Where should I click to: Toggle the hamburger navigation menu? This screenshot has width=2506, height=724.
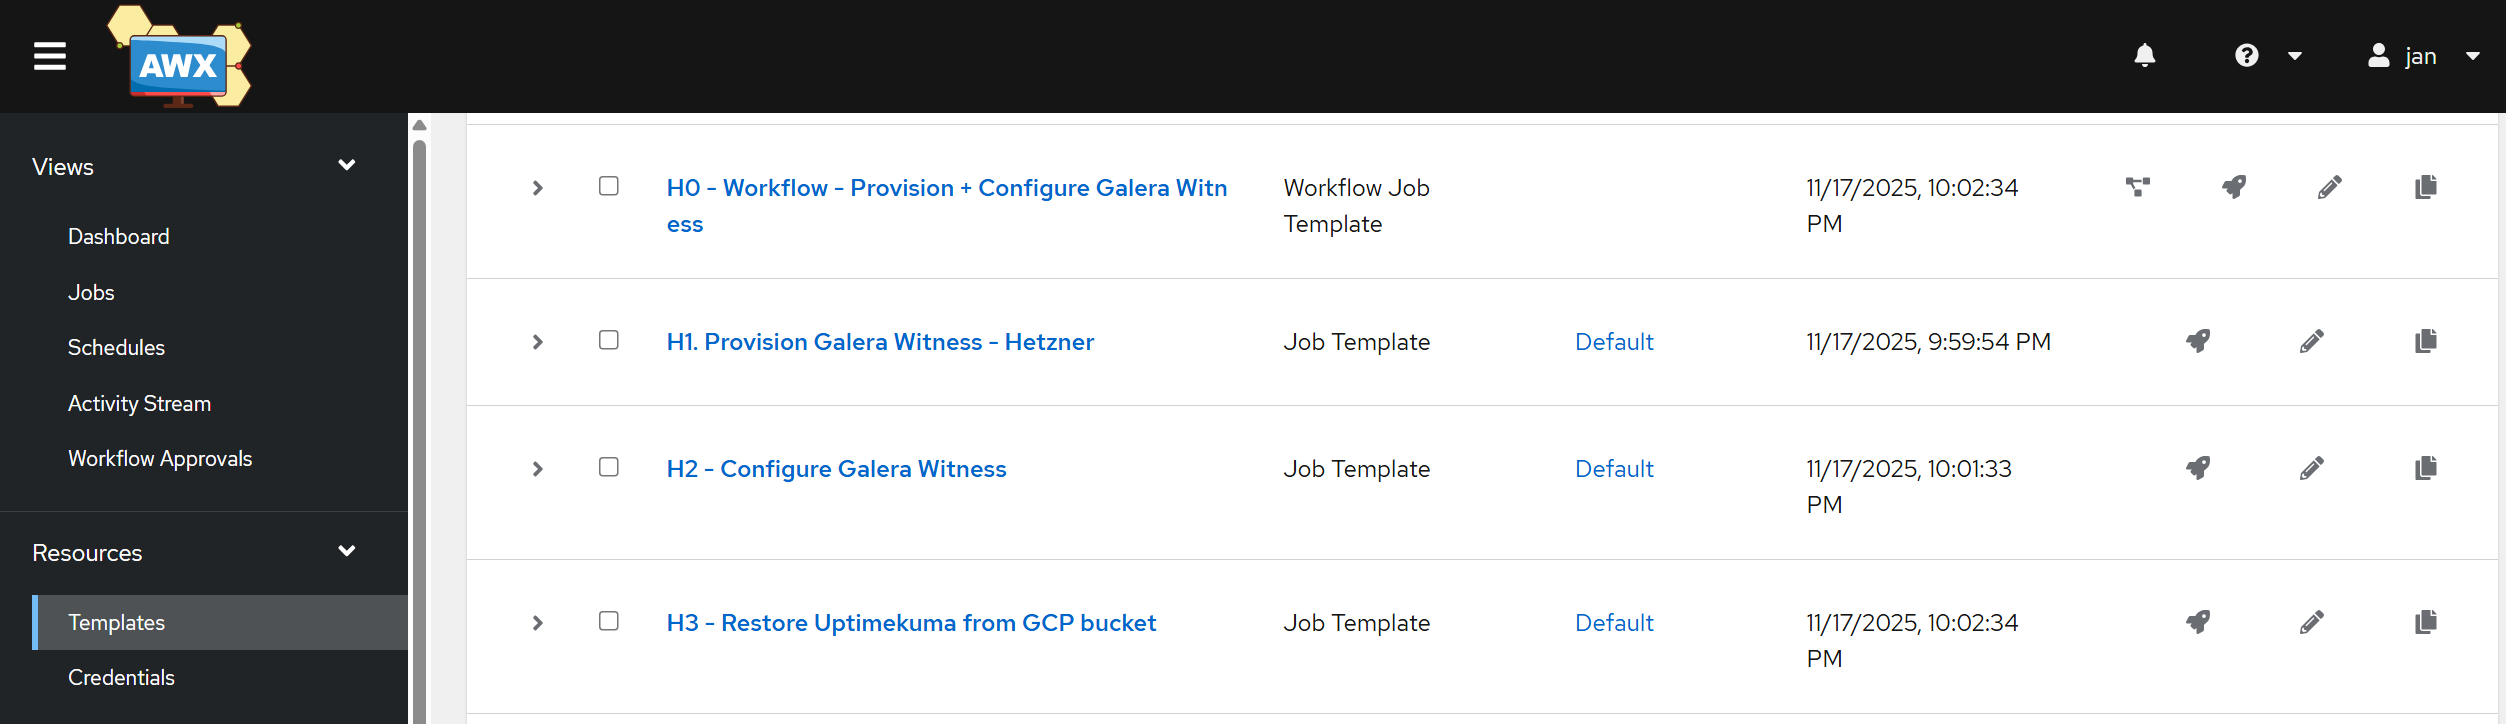click(x=50, y=56)
